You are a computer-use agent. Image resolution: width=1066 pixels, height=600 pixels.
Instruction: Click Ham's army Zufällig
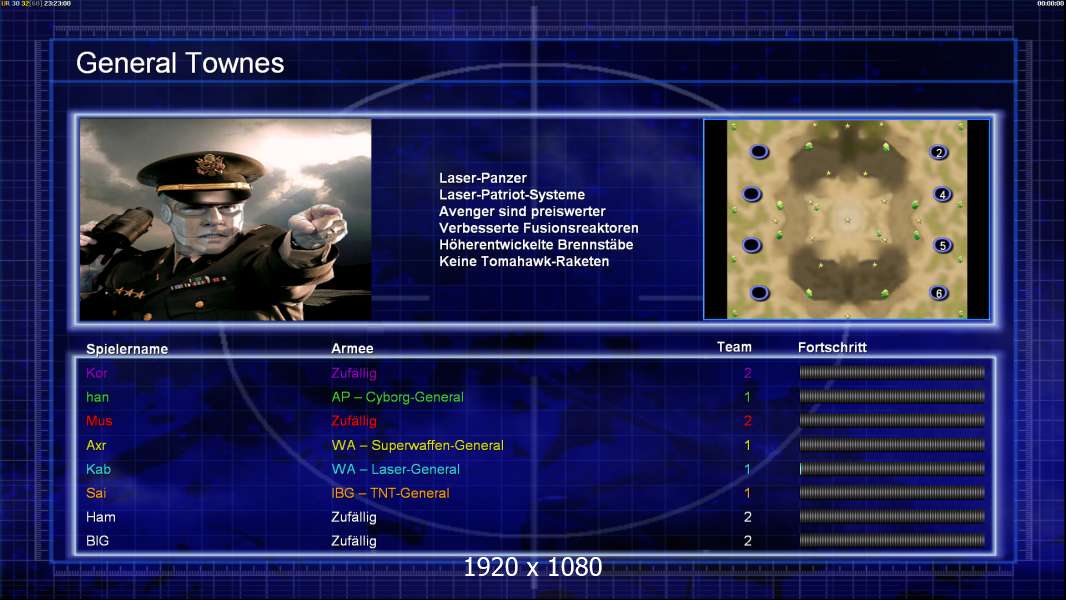[x=354, y=517]
